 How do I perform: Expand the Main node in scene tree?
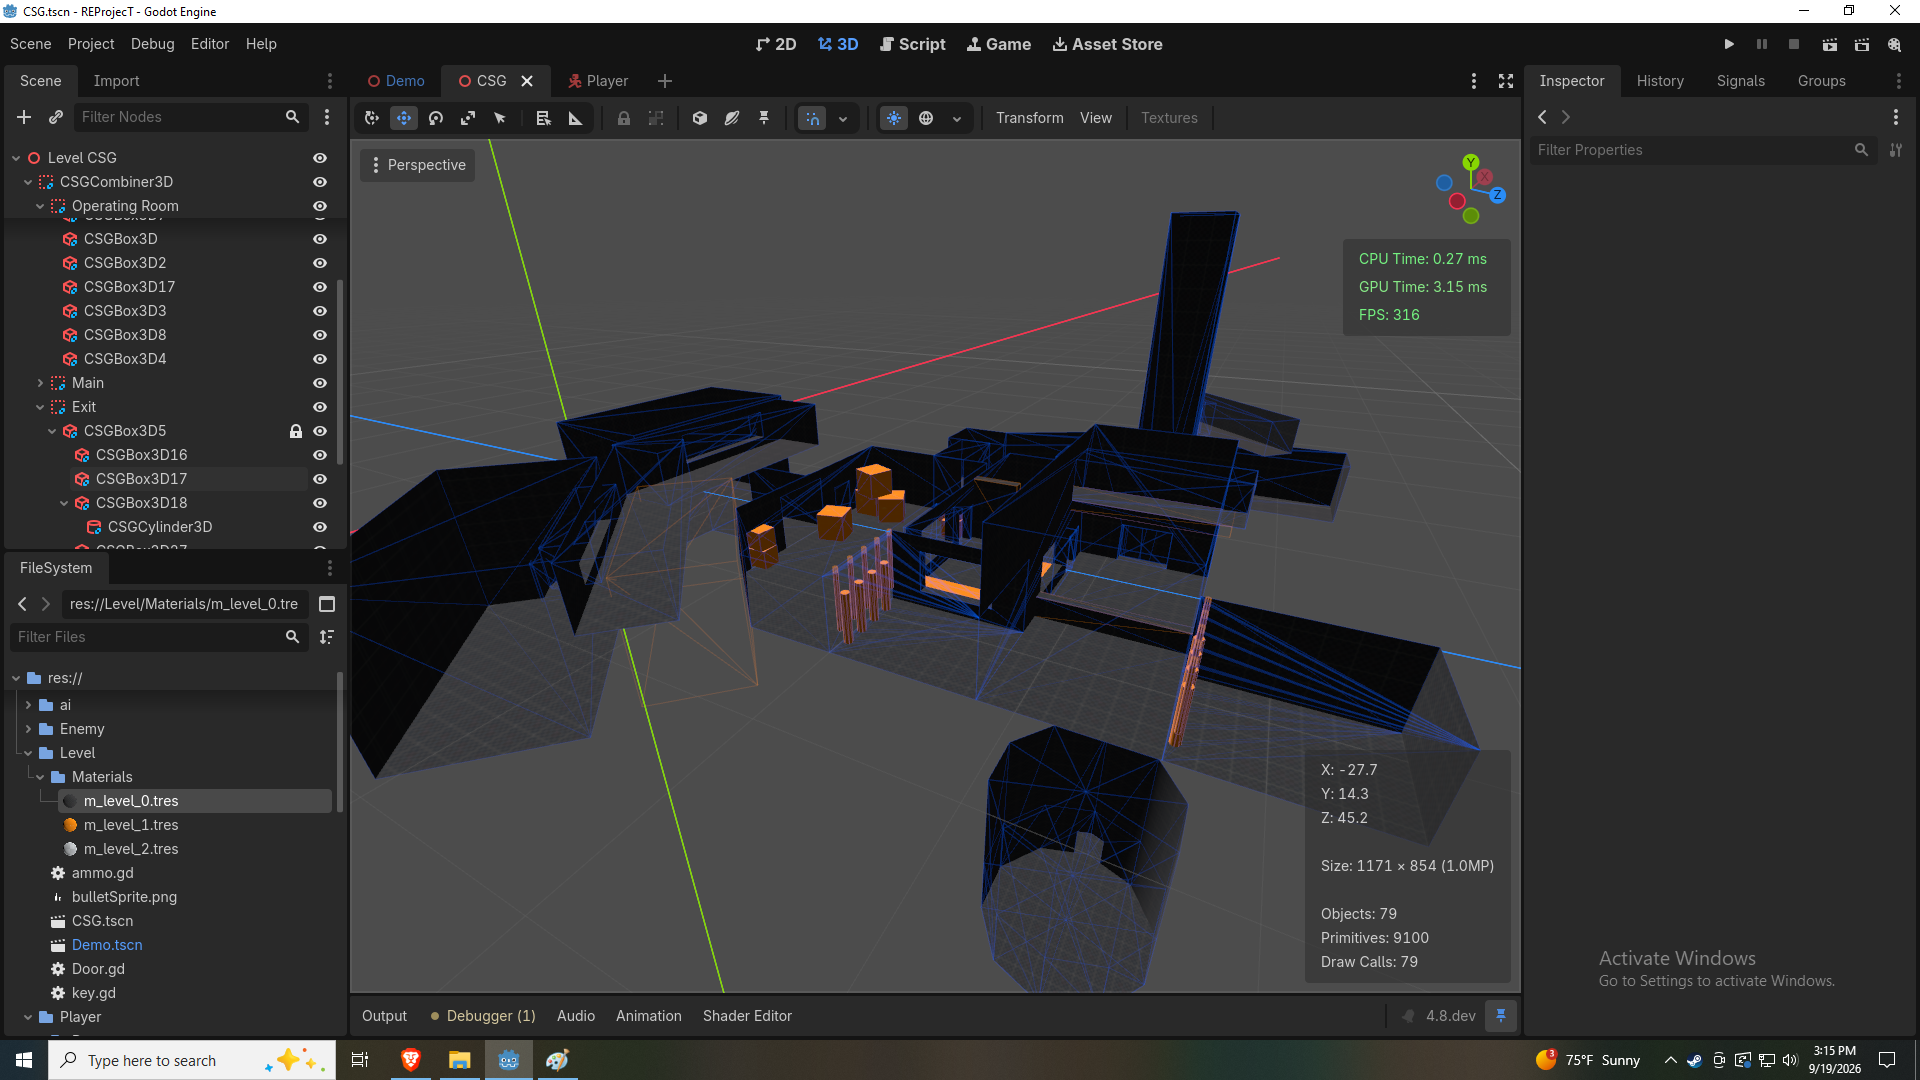[40, 383]
